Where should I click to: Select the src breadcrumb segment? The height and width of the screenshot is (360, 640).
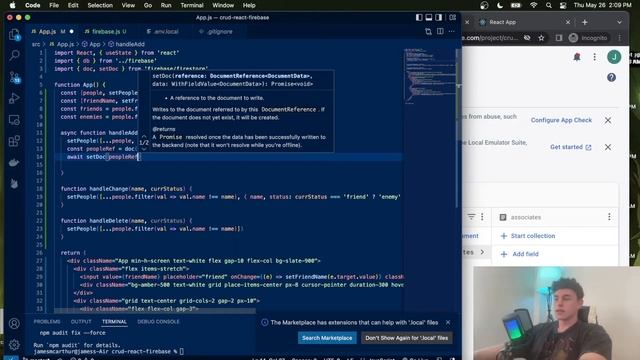click(x=36, y=44)
